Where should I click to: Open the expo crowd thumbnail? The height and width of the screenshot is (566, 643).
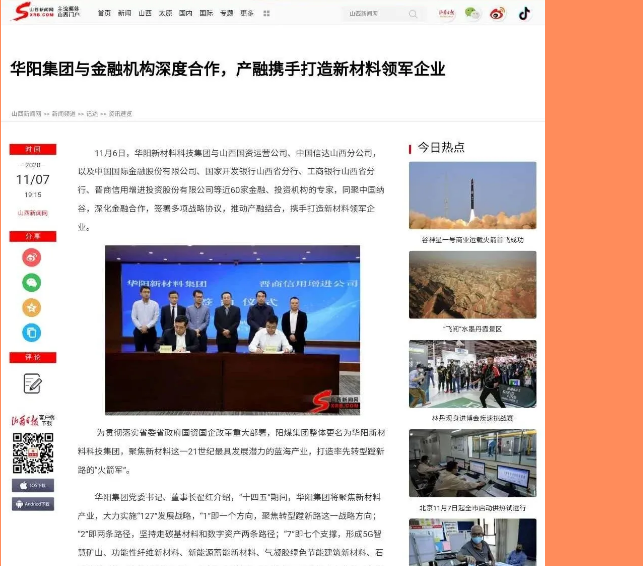tap(472, 374)
